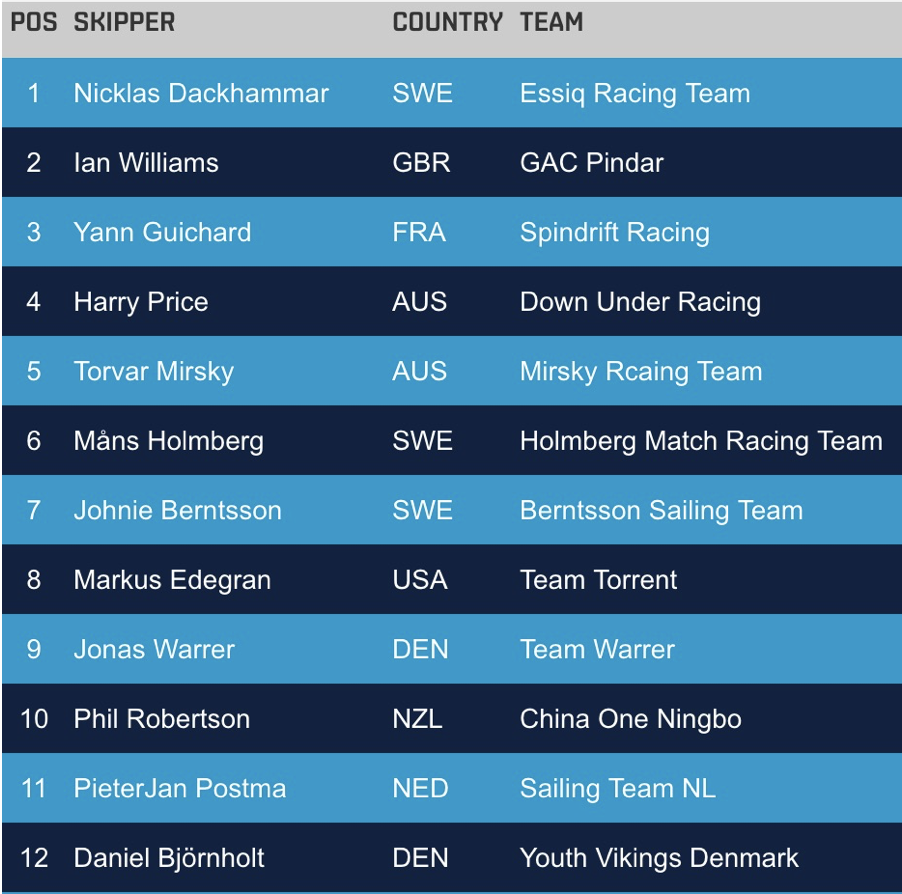Click the TEAM column header

(x=551, y=23)
